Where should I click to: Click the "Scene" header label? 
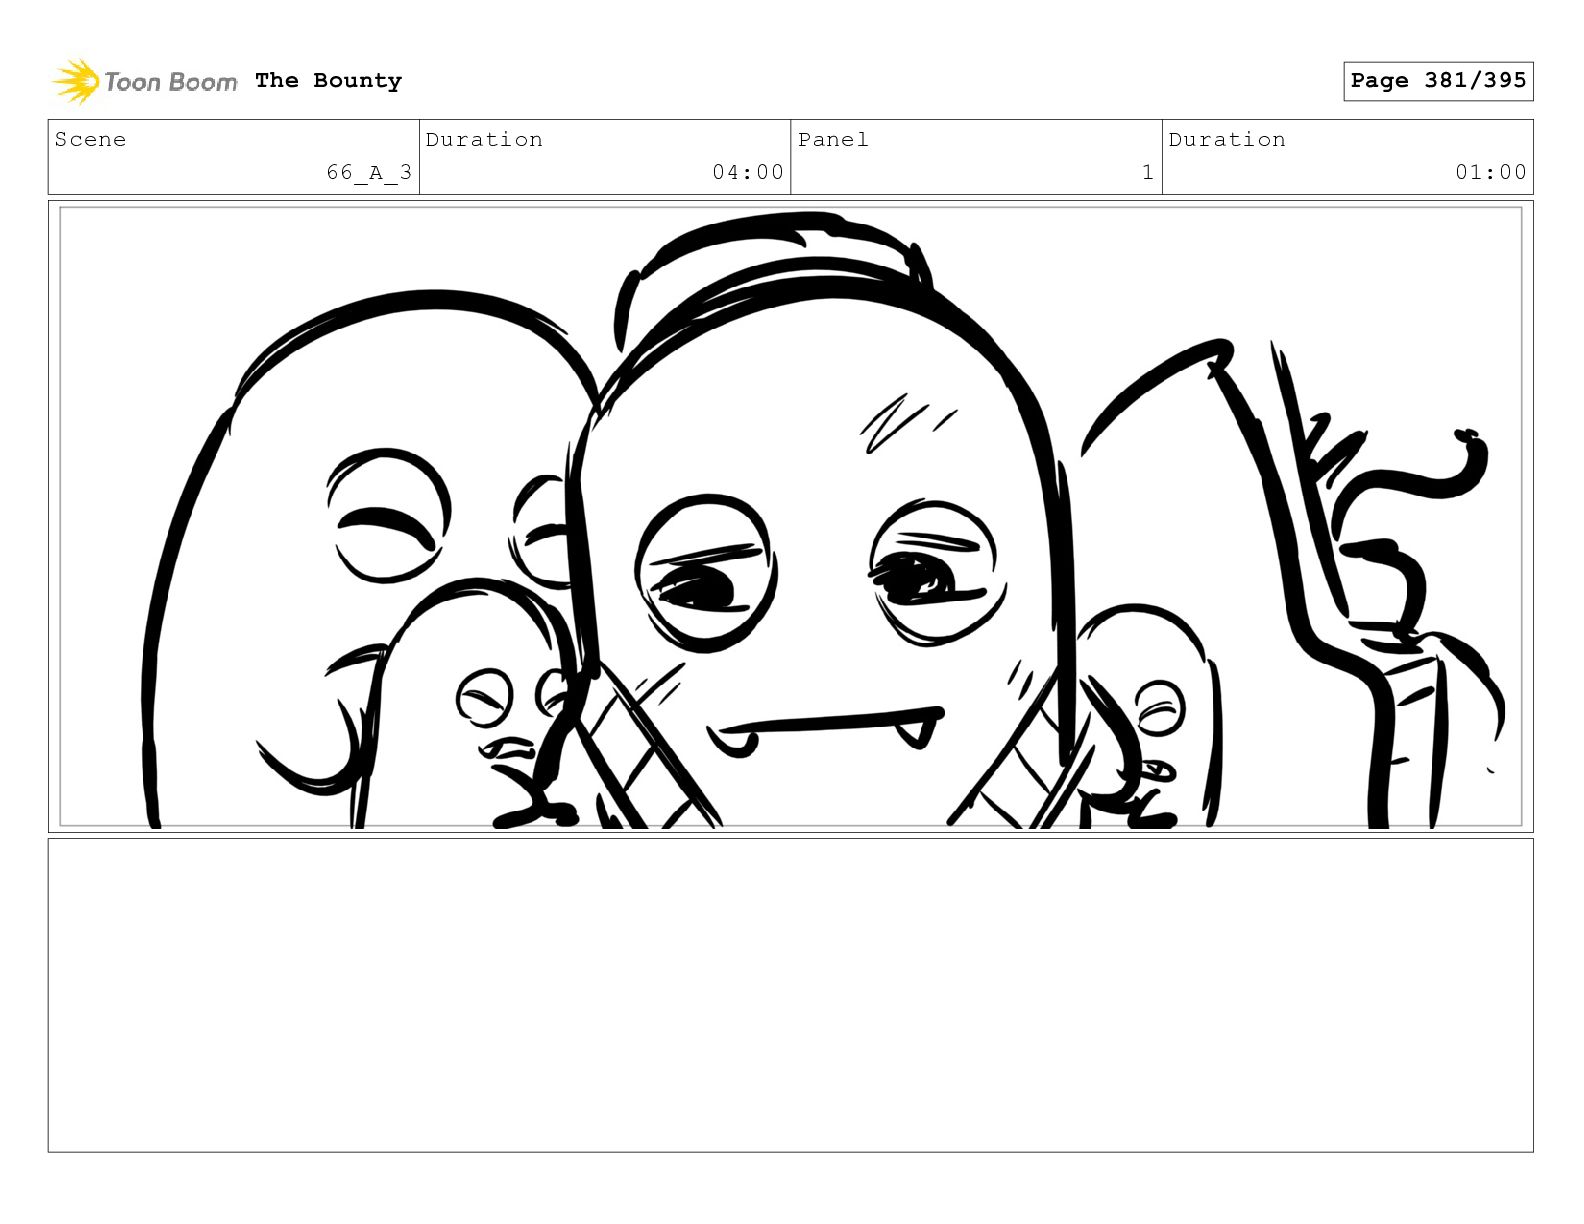(90, 140)
